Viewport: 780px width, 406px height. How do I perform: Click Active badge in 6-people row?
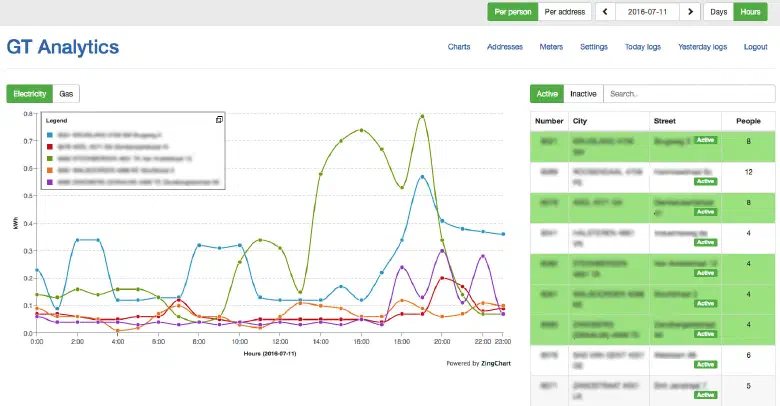point(705,365)
